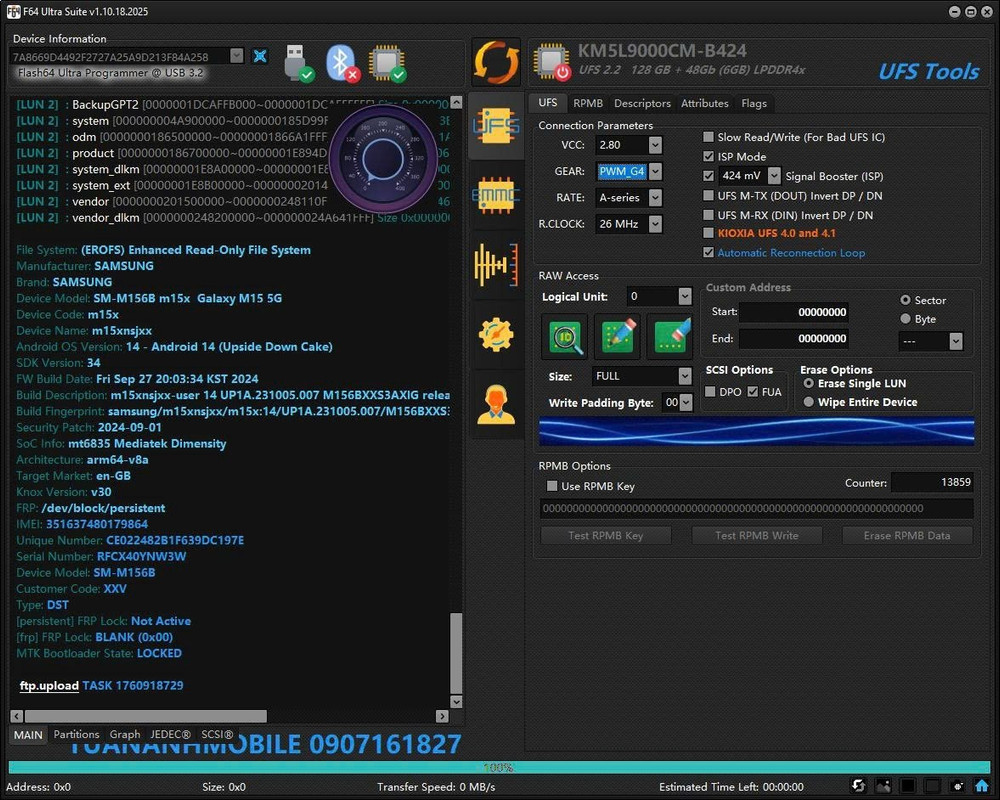Click the USB connection status icon
Viewport: 1000px width, 800px height.
[298, 63]
